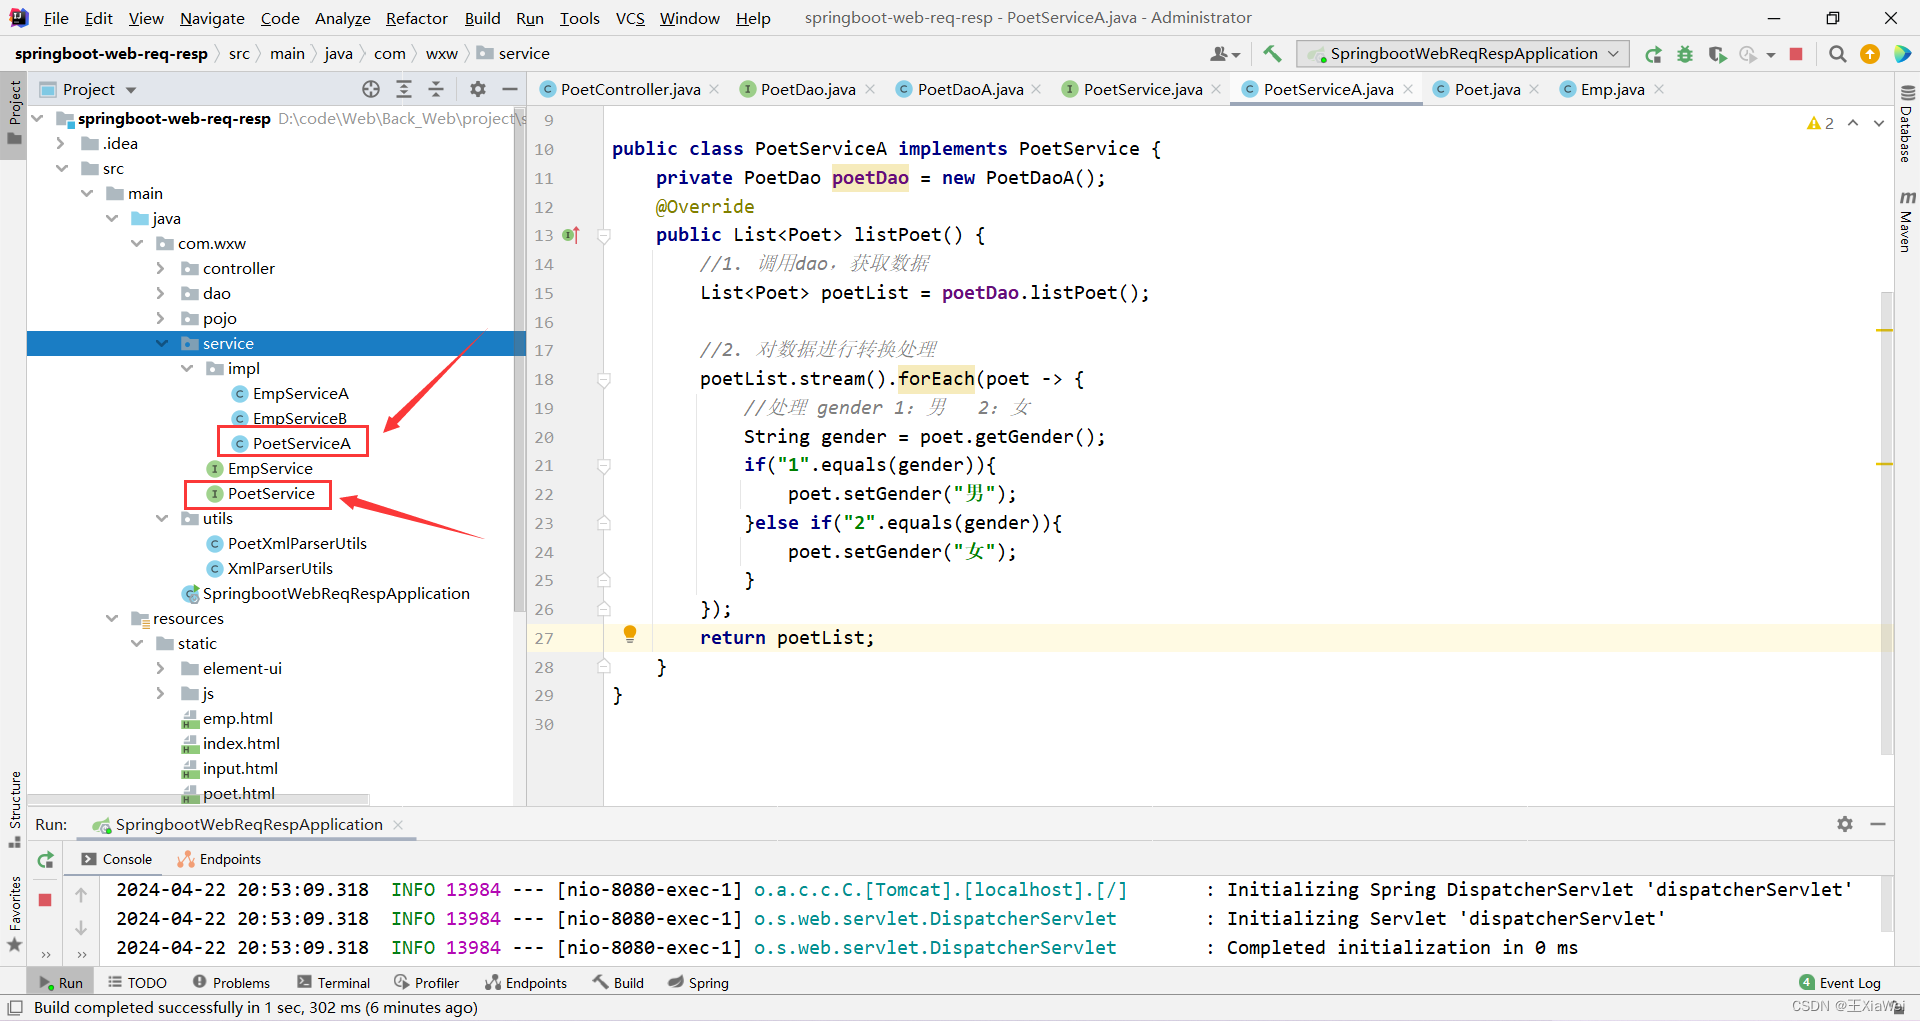Start debugging with the bug icon
Viewport: 1920px width, 1021px height.
tap(1685, 54)
